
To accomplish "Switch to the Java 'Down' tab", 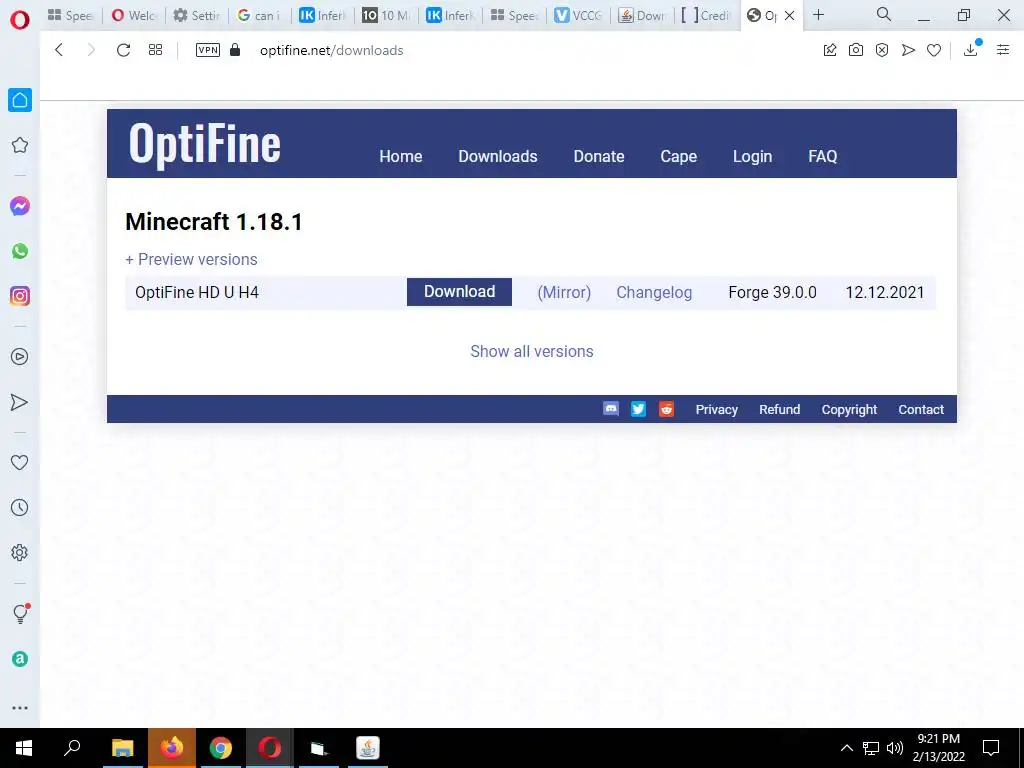I will tap(641, 15).
